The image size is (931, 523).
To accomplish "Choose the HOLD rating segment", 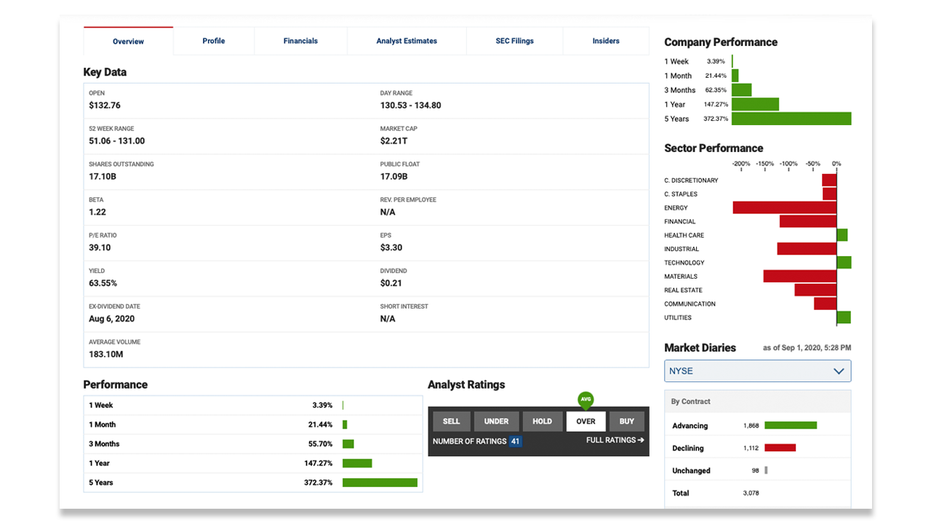I will [x=542, y=421].
